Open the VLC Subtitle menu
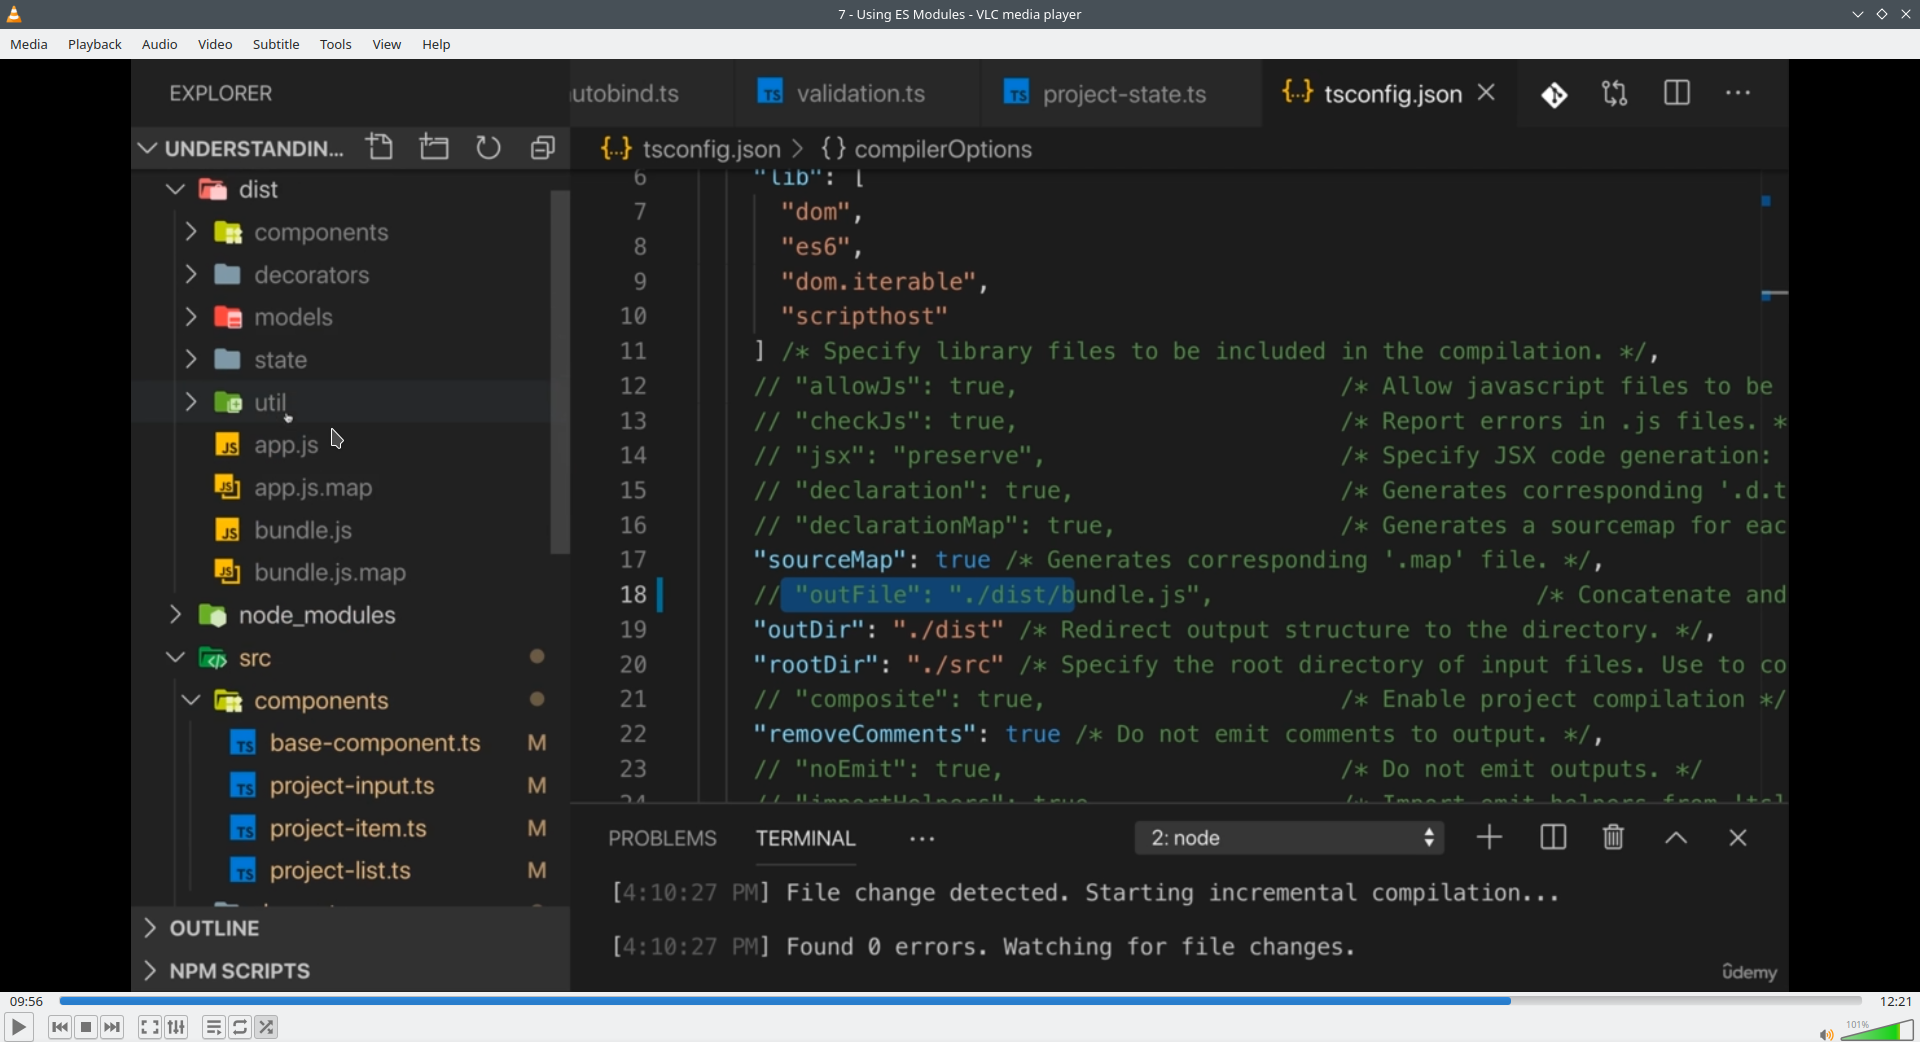The height and width of the screenshot is (1042, 1920). point(276,45)
